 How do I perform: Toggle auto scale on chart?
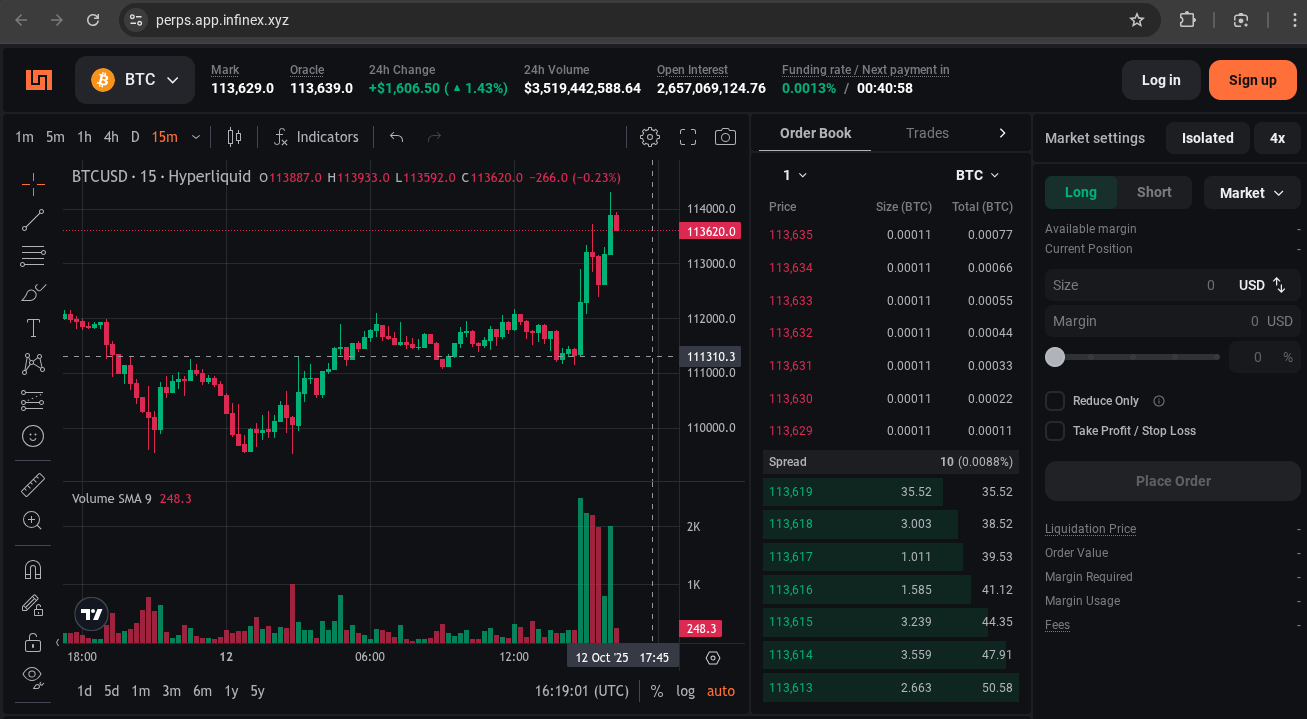click(x=721, y=691)
